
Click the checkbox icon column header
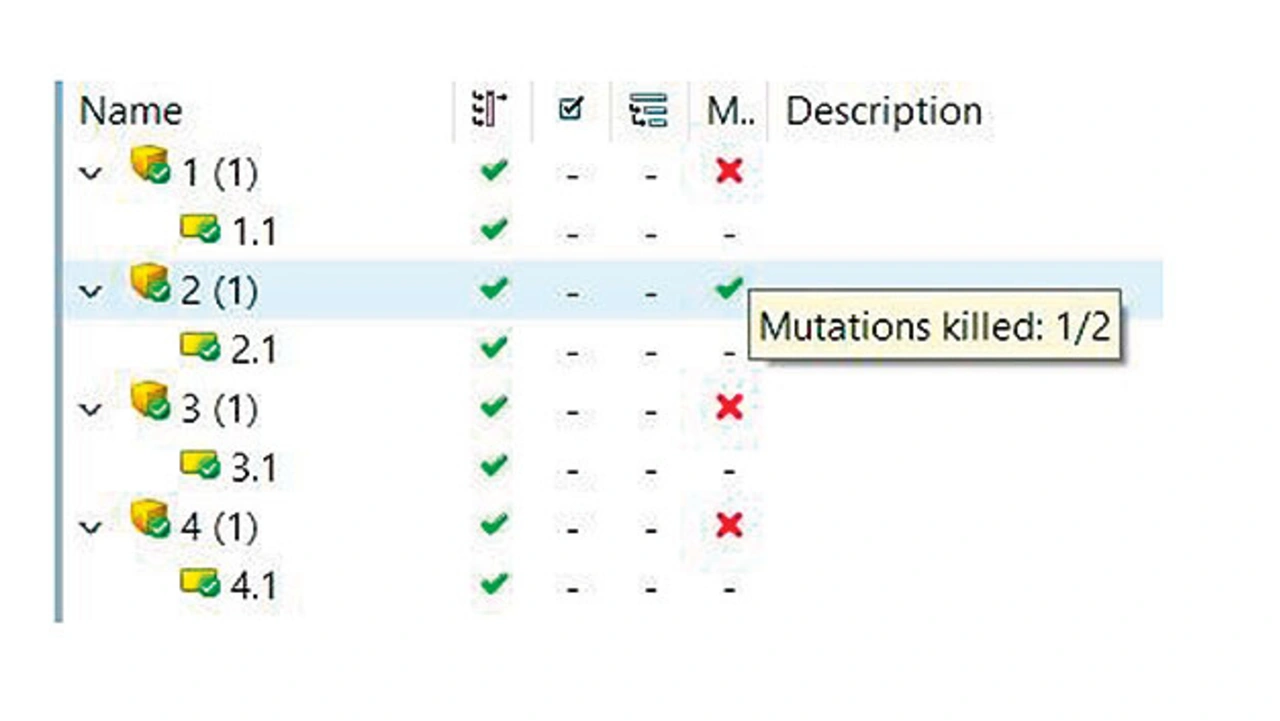[x=570, y=109]
